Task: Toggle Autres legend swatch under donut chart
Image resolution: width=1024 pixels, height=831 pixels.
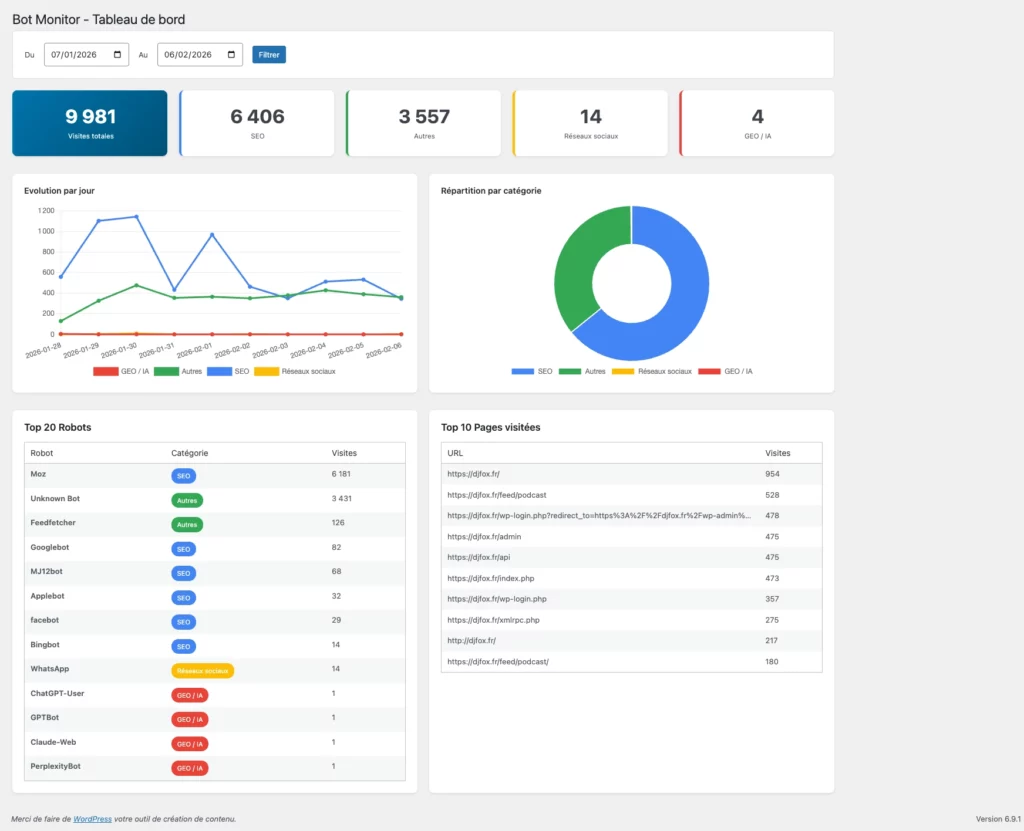Action: pyautogui.click(x=569, y=372)
